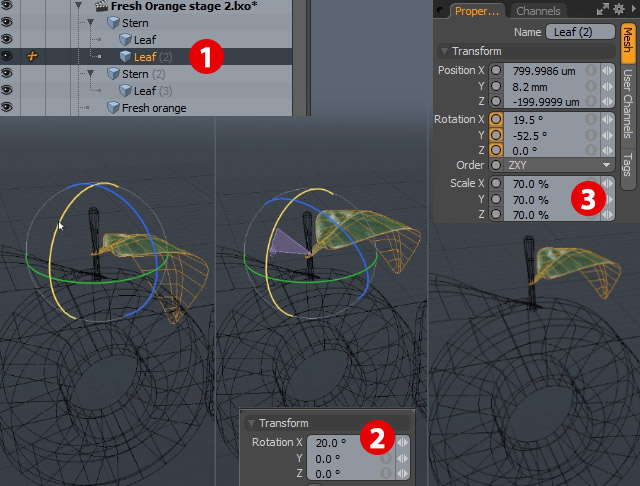The width and height of the screenshot is (640, 486).
Task: Toggle the keyframe circle for Position X
Action: (496, 70)
